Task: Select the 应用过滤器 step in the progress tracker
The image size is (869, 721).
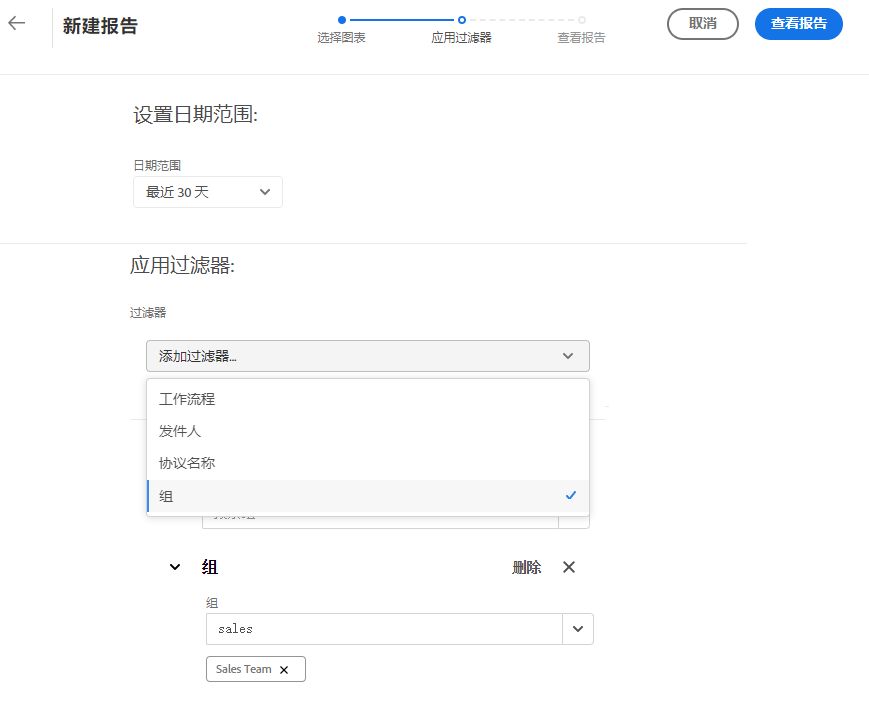Action: coord(461,30)
